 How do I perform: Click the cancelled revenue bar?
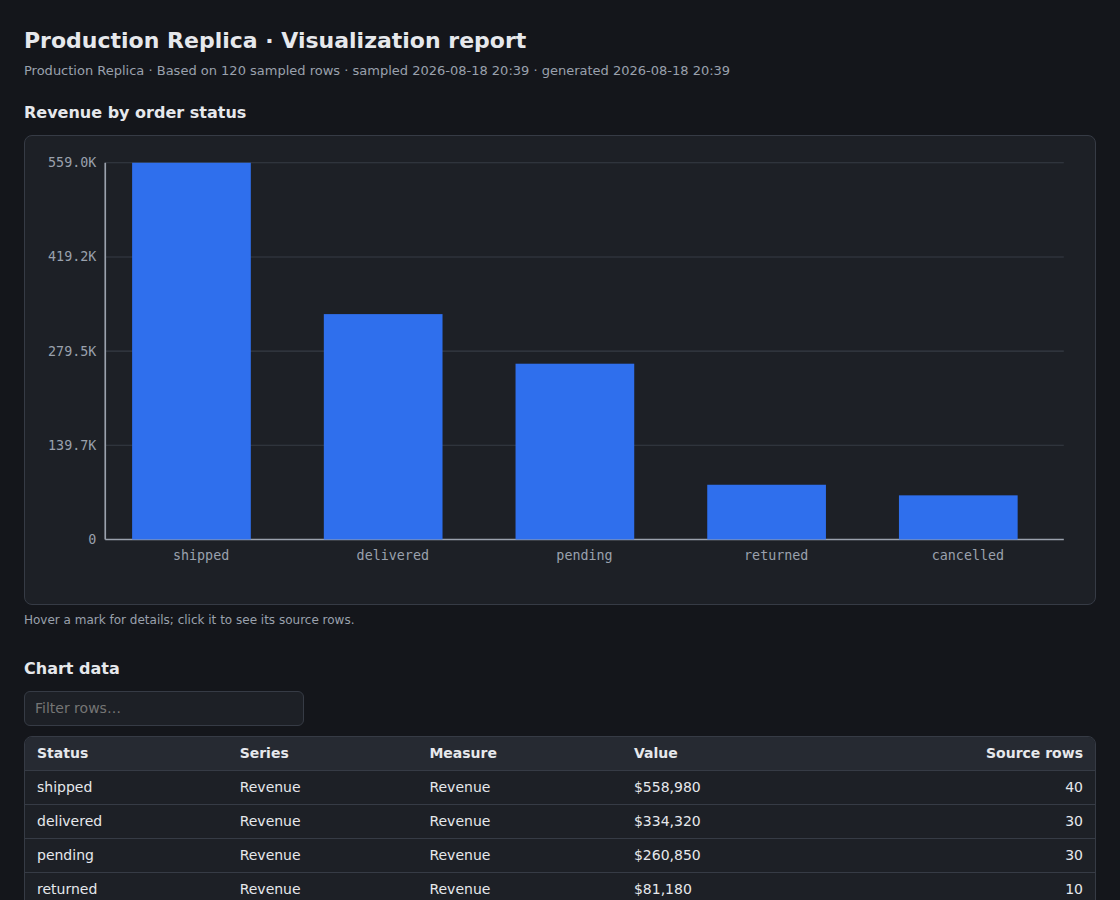pos(958,517)
